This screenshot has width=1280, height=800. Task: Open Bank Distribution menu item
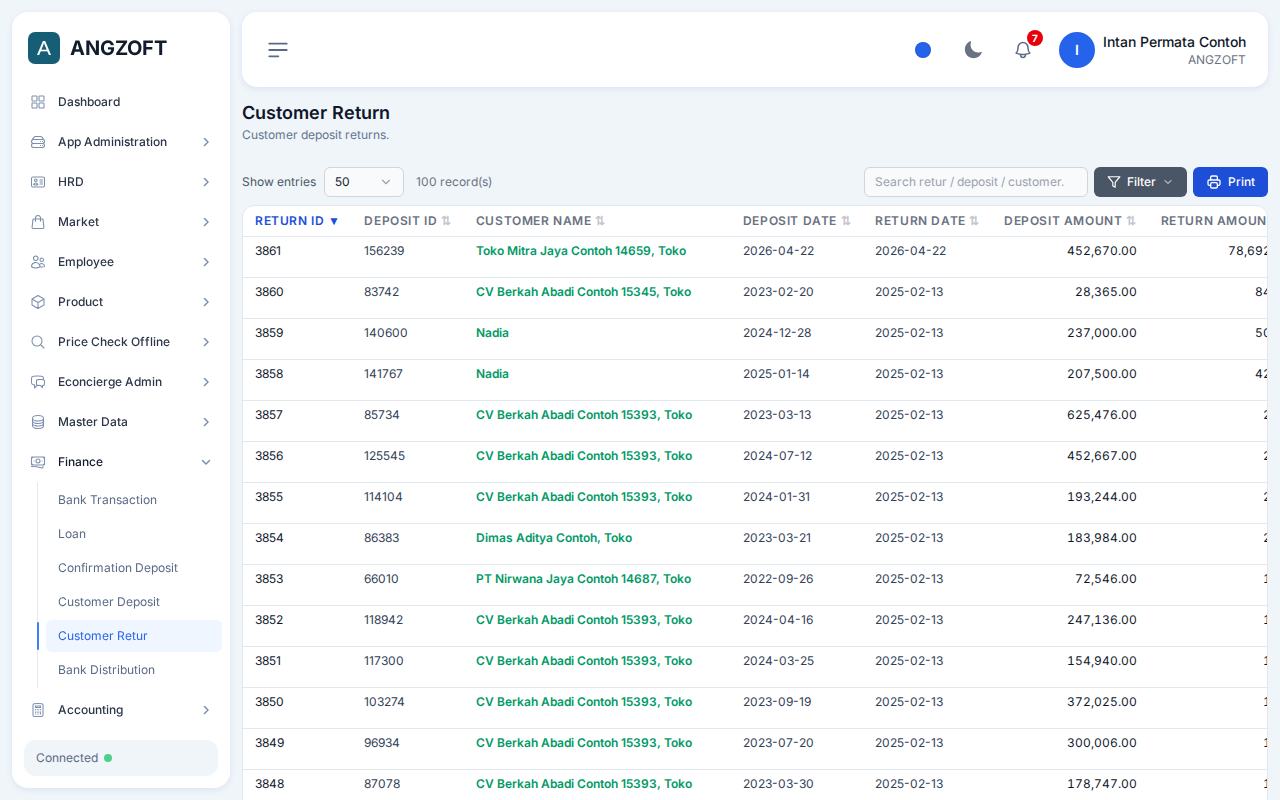tap(134, 670)
